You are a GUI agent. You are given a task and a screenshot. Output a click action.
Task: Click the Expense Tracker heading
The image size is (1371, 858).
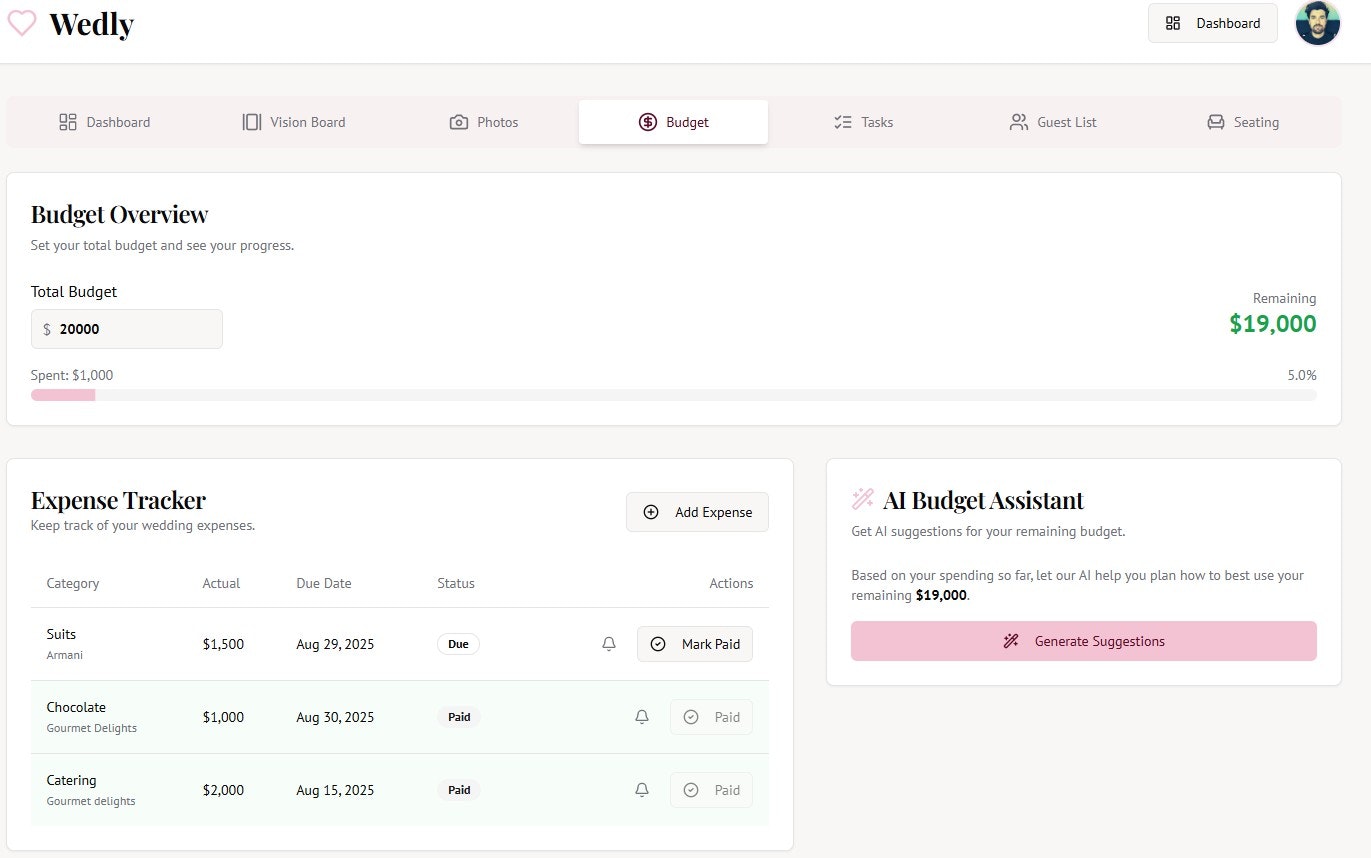pos(118,500)
